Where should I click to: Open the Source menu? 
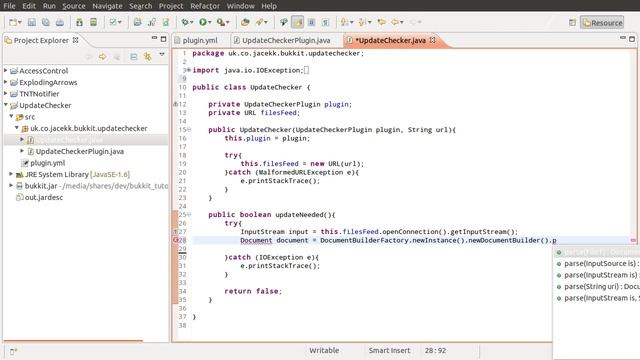pos(73,6)
